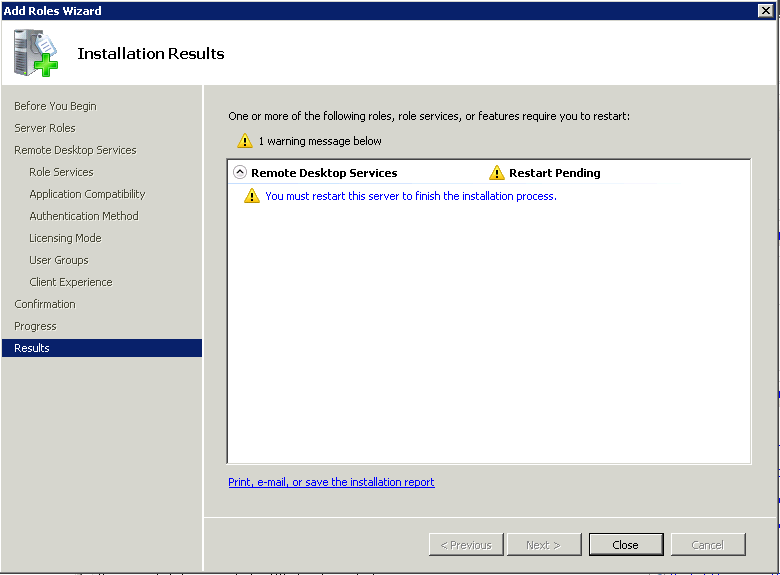Click the warning icon beside the restart server message
The image size is (780, 575).
(x=252, y=196)
